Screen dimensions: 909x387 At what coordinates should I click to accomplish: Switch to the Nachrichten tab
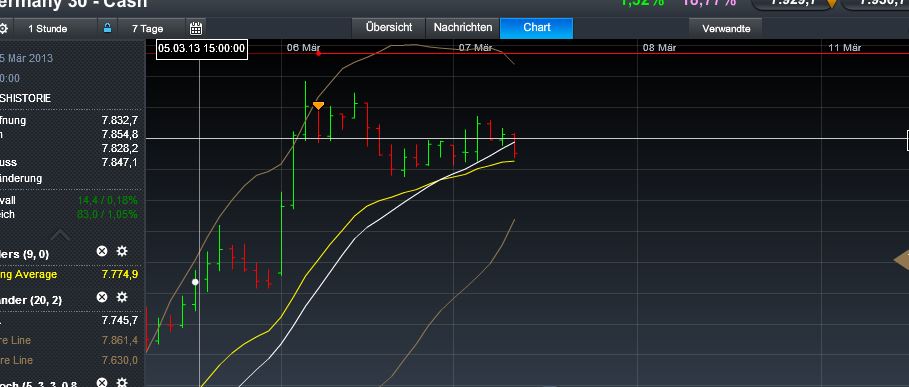click(463, 27)
